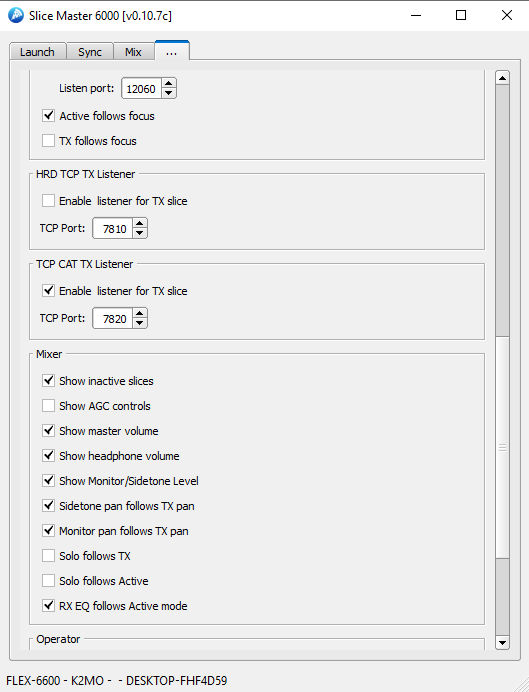Enable Solo follows TX
529x692 pixels.
tap(48, 556)
